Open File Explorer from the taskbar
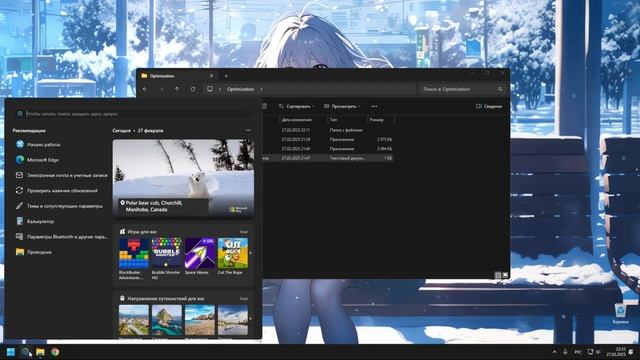 click(40, 352)
